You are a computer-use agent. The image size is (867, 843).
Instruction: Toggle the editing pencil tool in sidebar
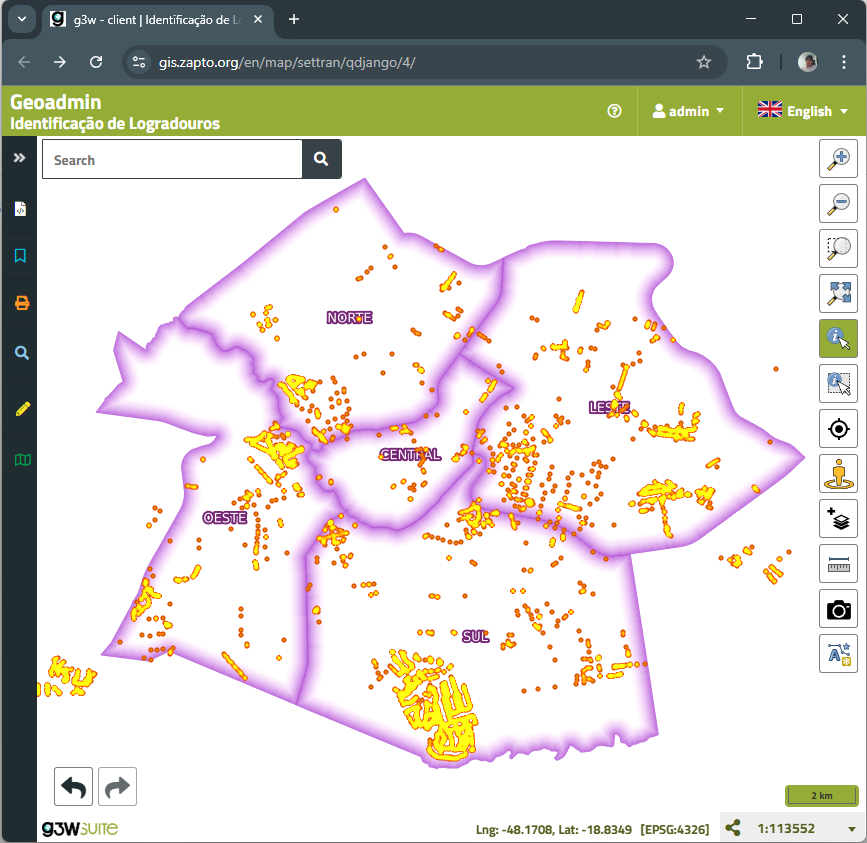(21, 408)
